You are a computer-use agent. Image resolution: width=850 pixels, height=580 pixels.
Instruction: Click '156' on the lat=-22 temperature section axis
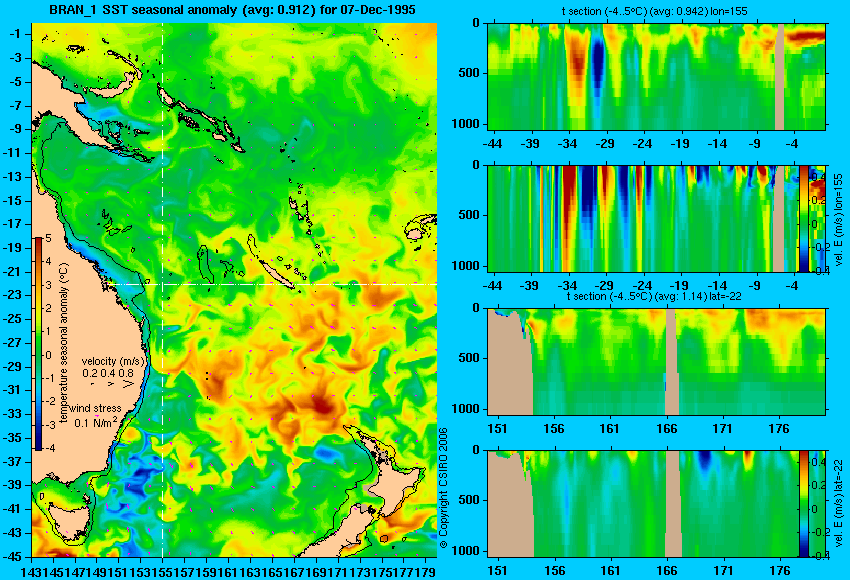[554, 429]
